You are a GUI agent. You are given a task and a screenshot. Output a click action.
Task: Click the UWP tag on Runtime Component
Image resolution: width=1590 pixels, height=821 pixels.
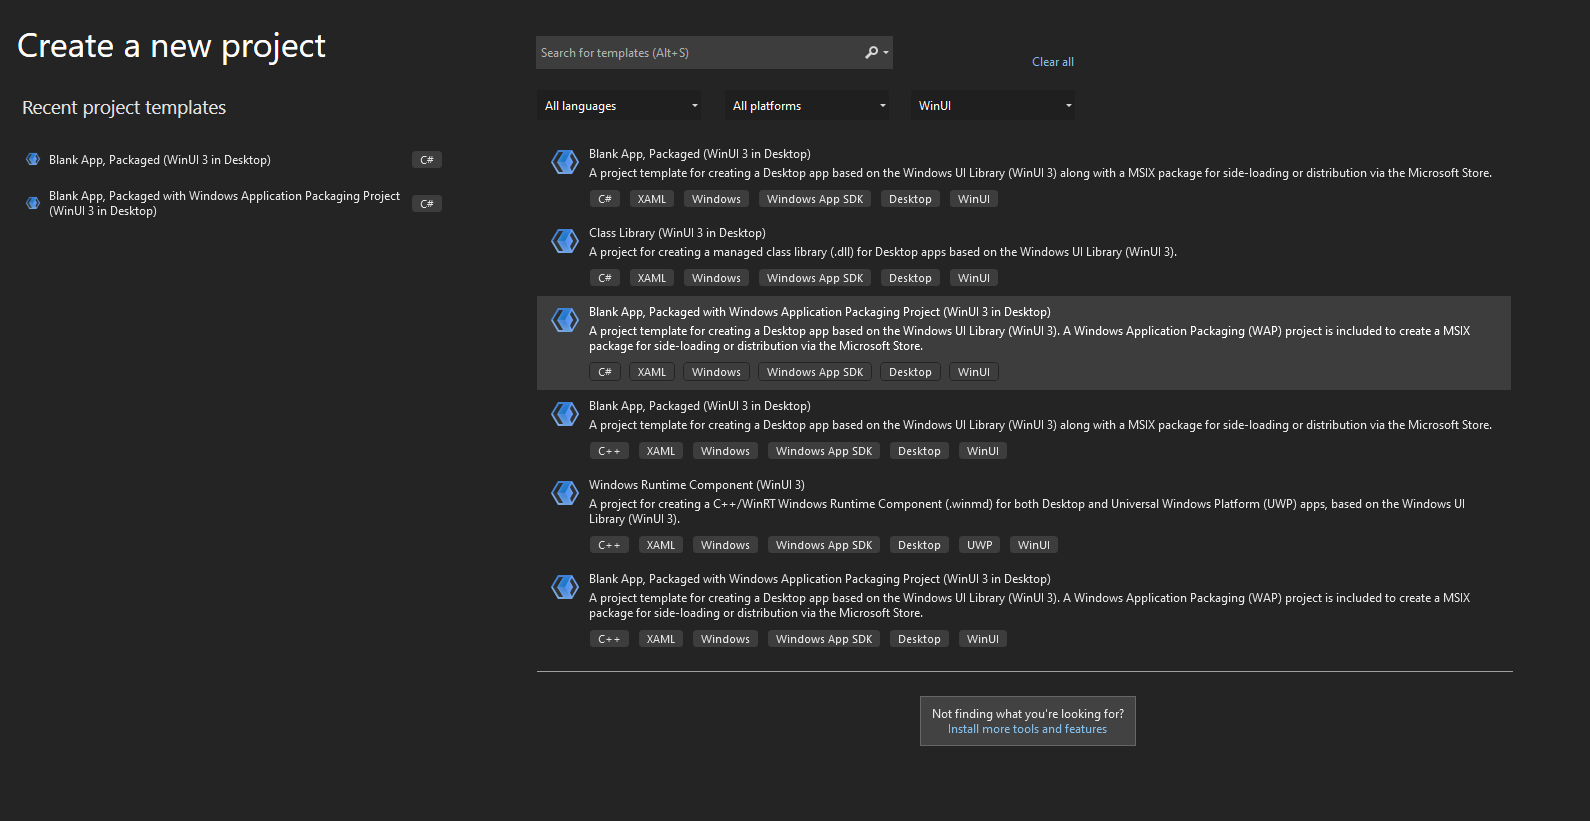tap(979, 545)
